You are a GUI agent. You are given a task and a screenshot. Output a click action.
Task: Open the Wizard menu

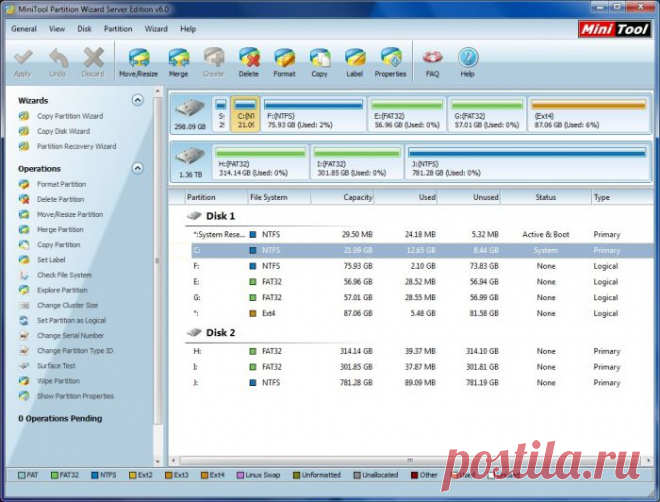(x=156, y=29)
